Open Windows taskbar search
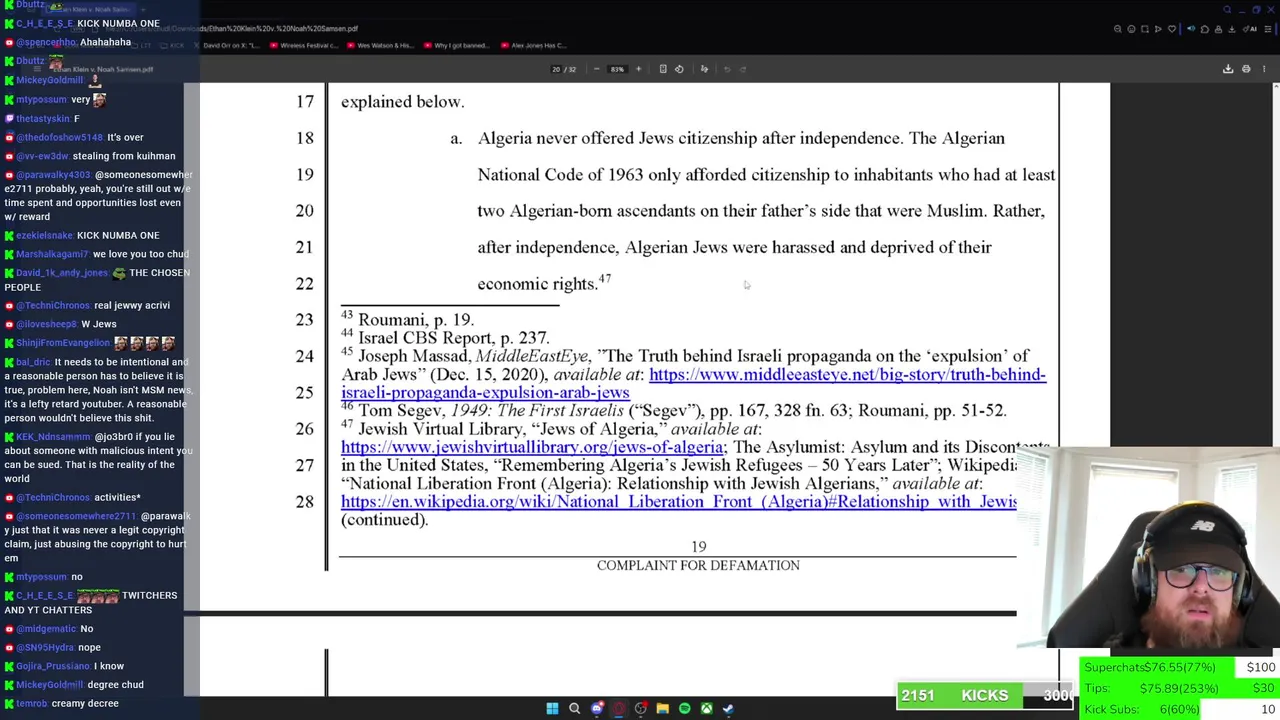1280x720 pixels. (x=574, y=708)
